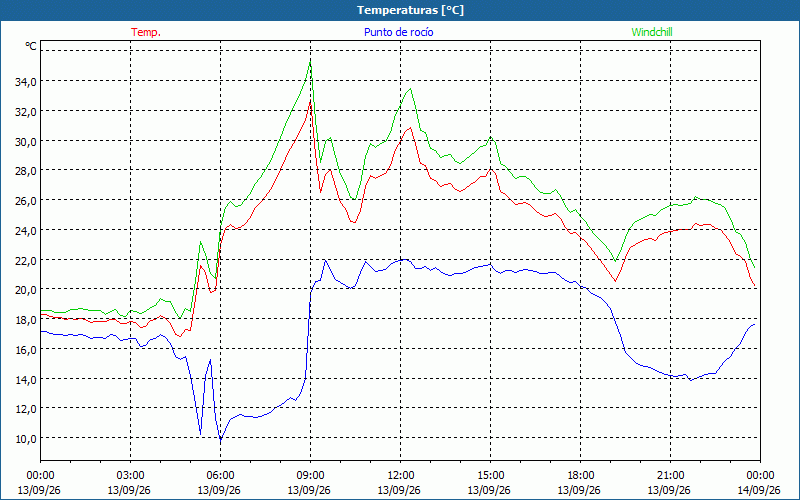Click the "Temperaturas [°C]" chart title
The image size is (800, 500).
(410, 10)
